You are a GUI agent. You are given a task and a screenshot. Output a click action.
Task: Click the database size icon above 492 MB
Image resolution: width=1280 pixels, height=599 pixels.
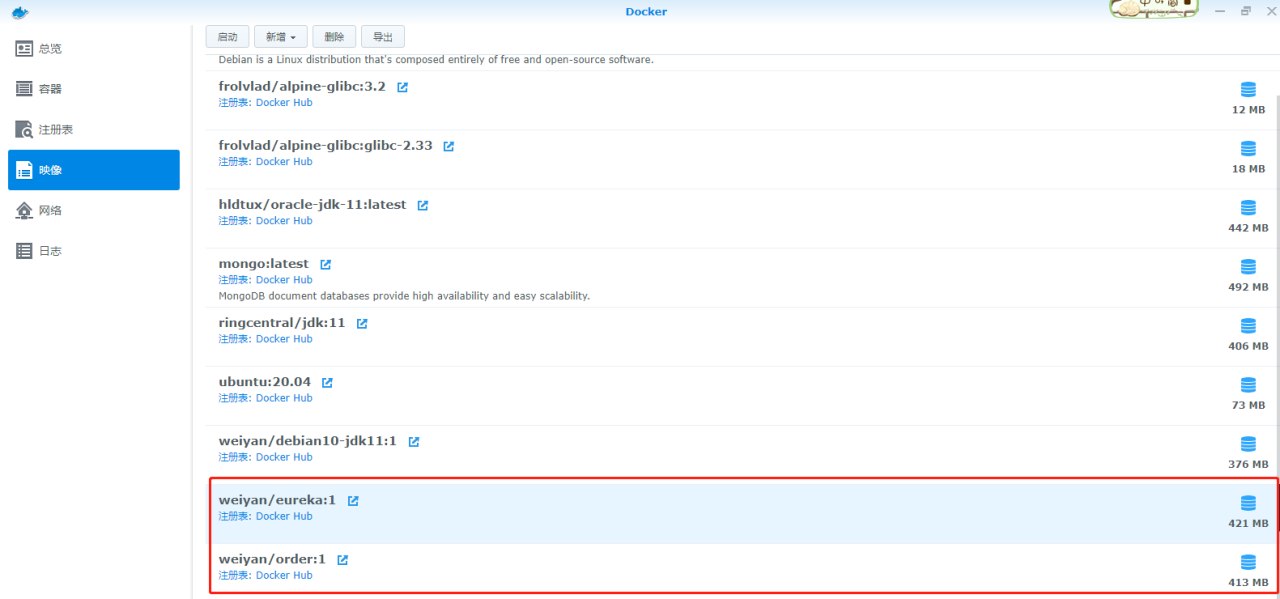[x=1248, y=267]
